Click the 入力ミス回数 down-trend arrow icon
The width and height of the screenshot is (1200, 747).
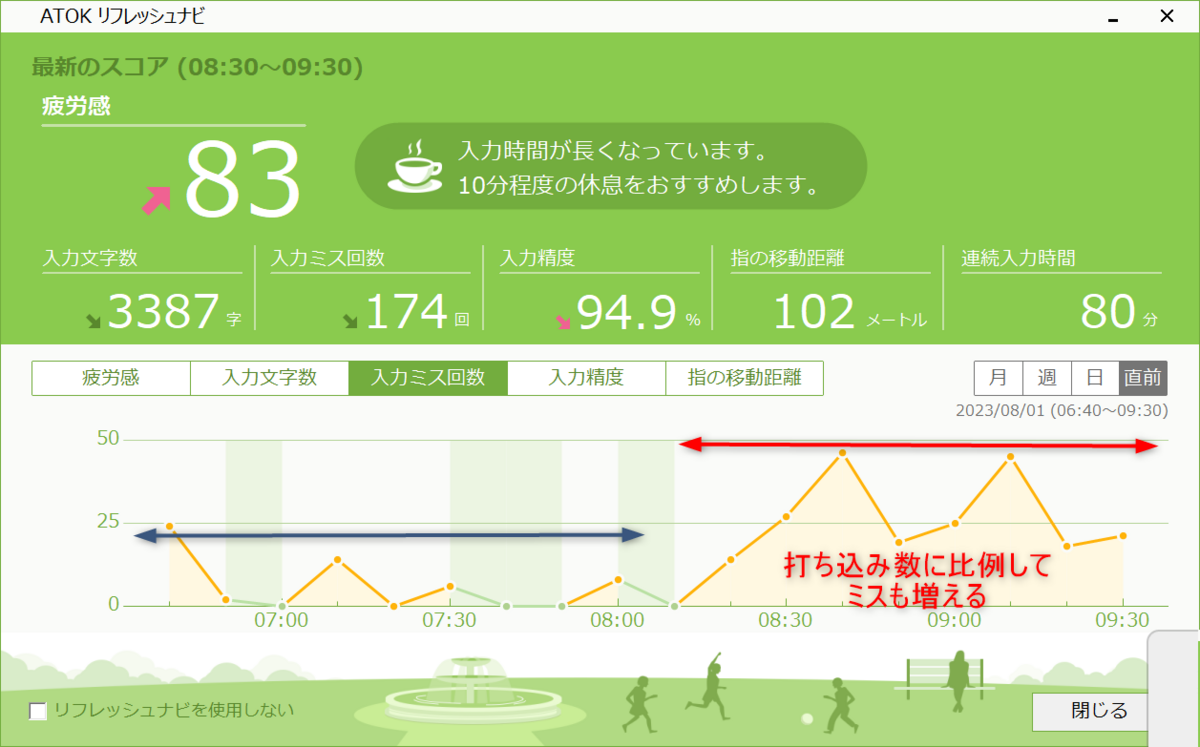tap(351, 321)
